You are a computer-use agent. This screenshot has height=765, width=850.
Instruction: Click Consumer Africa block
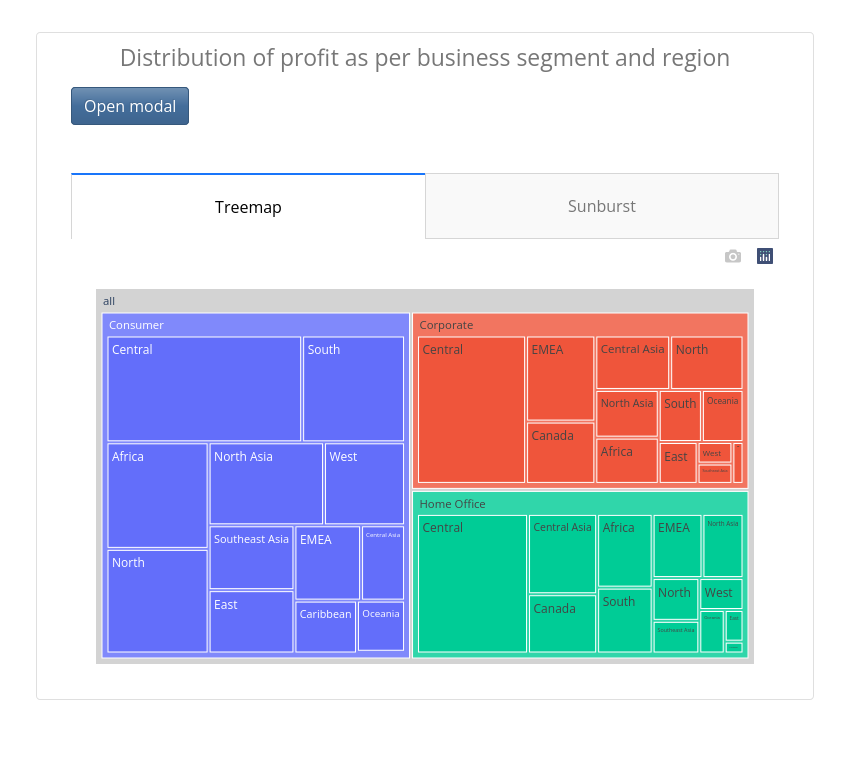[x=158, y=496]
